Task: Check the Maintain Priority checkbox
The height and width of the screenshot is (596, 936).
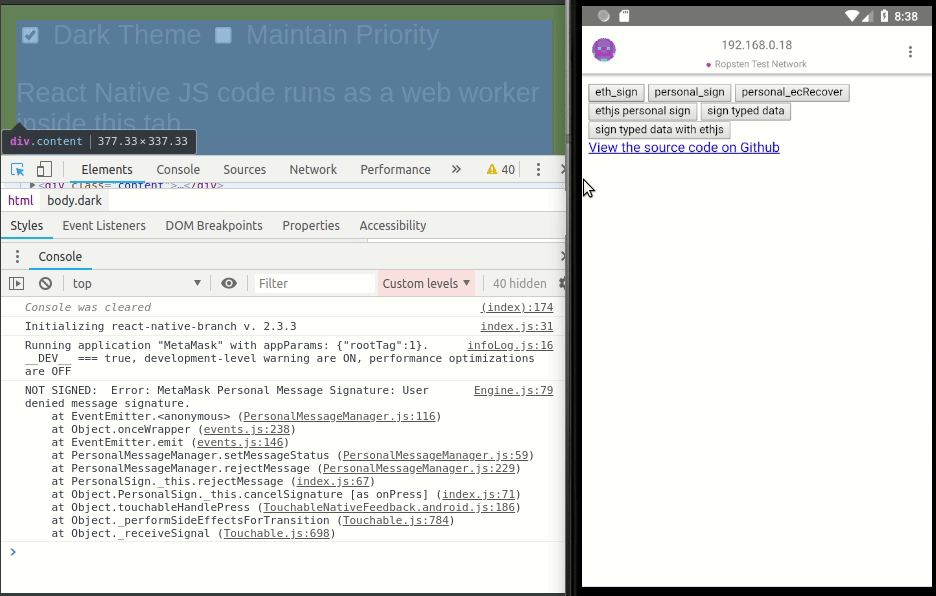Action: tap(223, 35)
